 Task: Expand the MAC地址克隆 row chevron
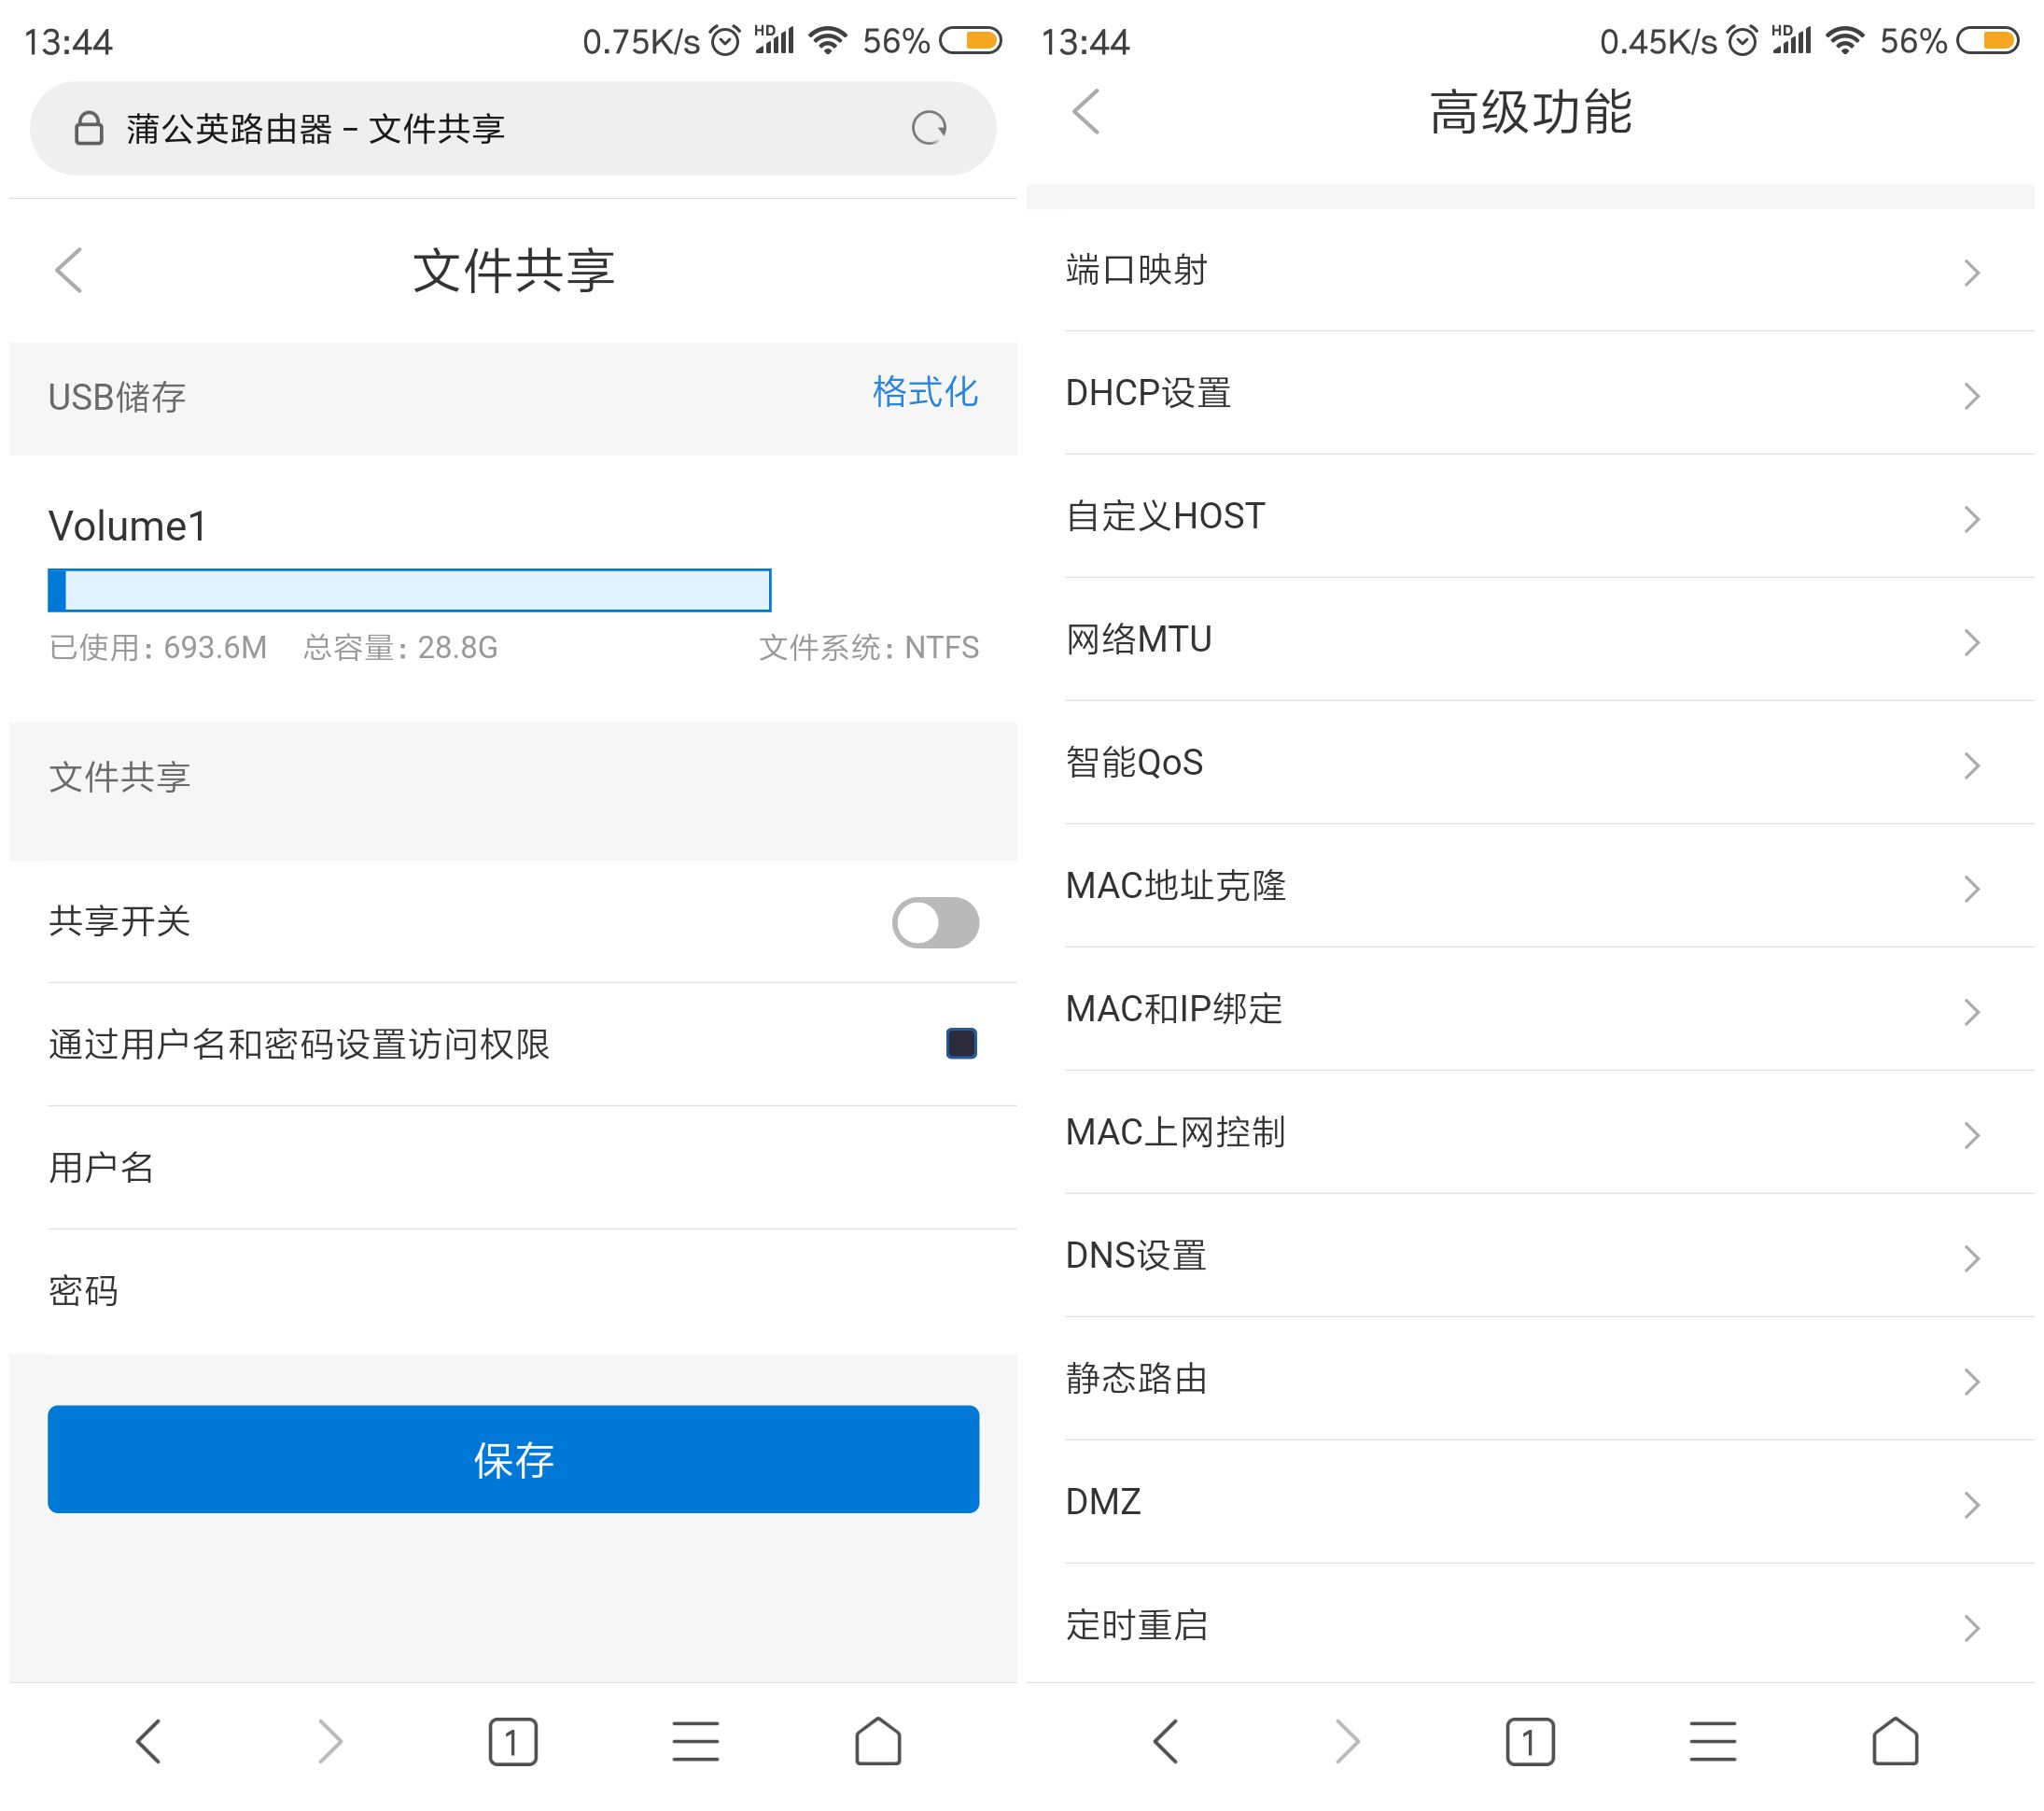[1971, 888]
